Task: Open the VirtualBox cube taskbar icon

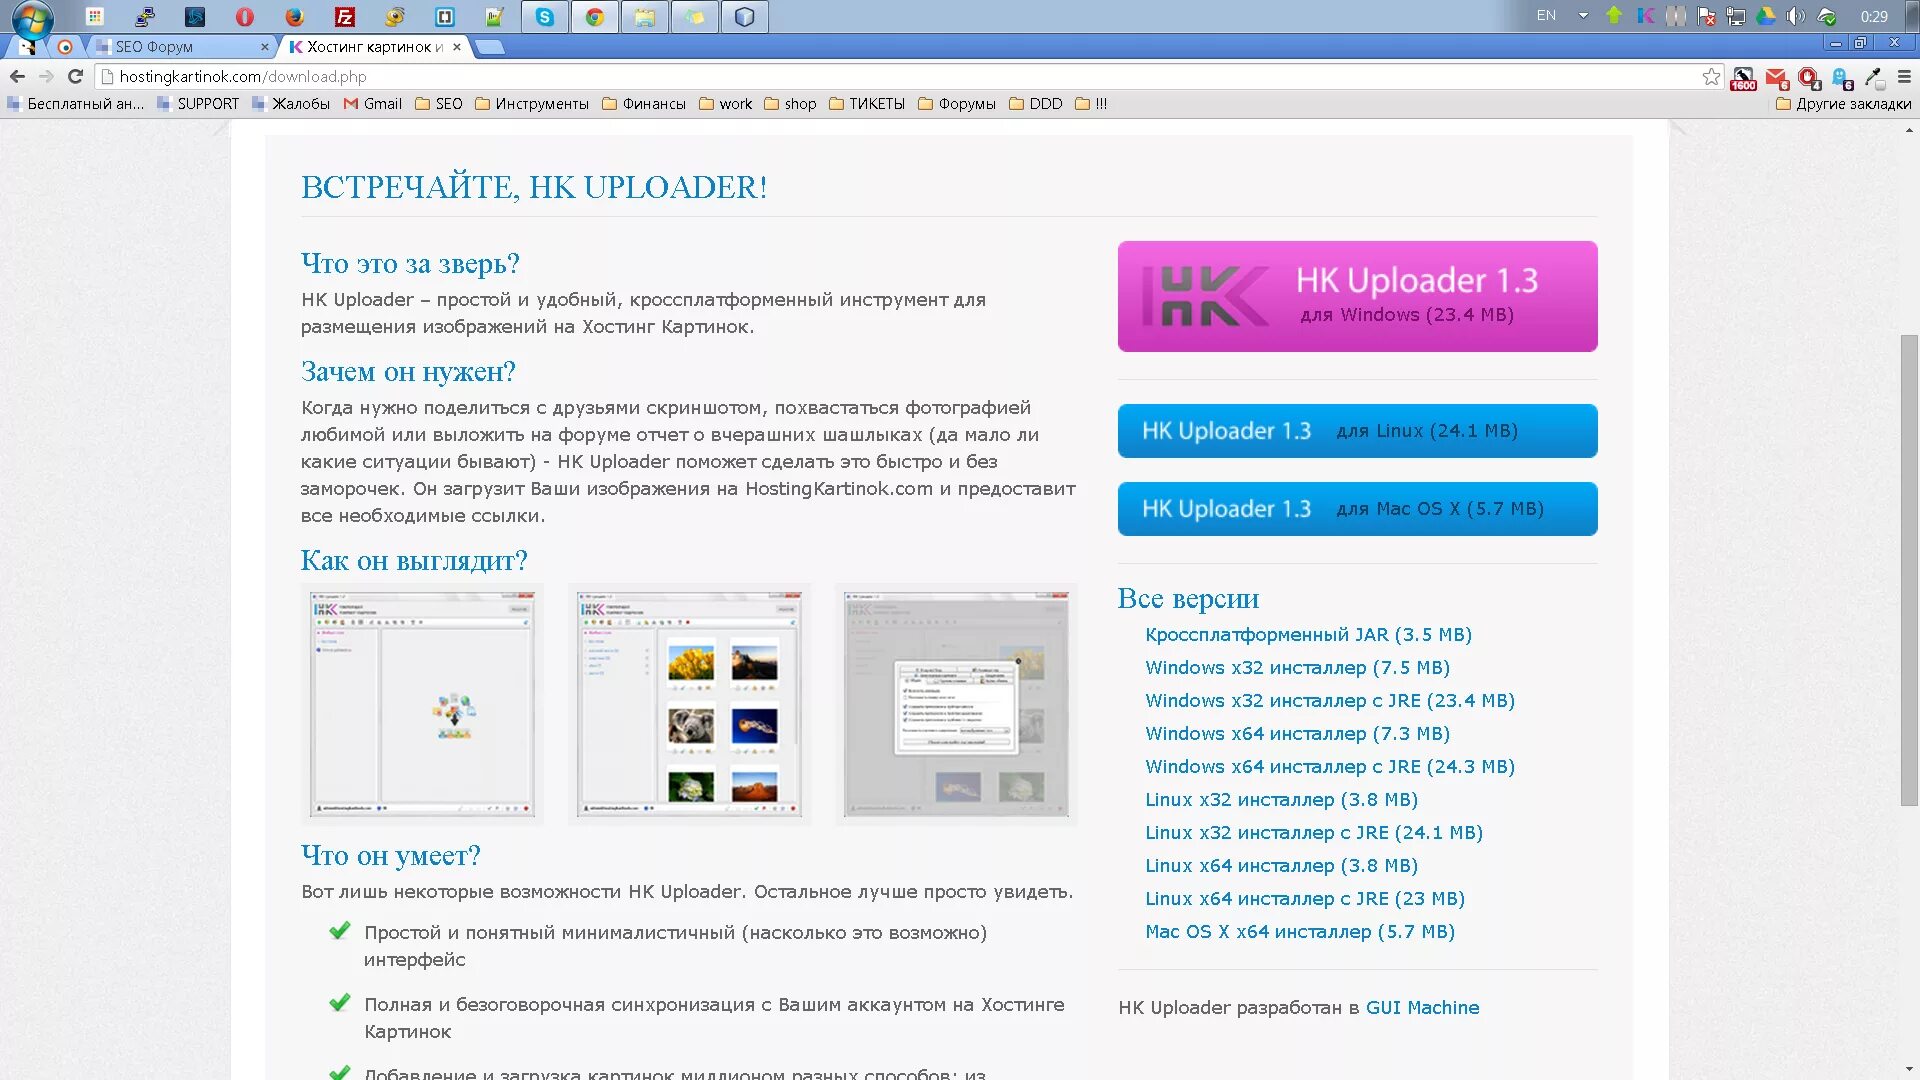Action: coord(744,17)
